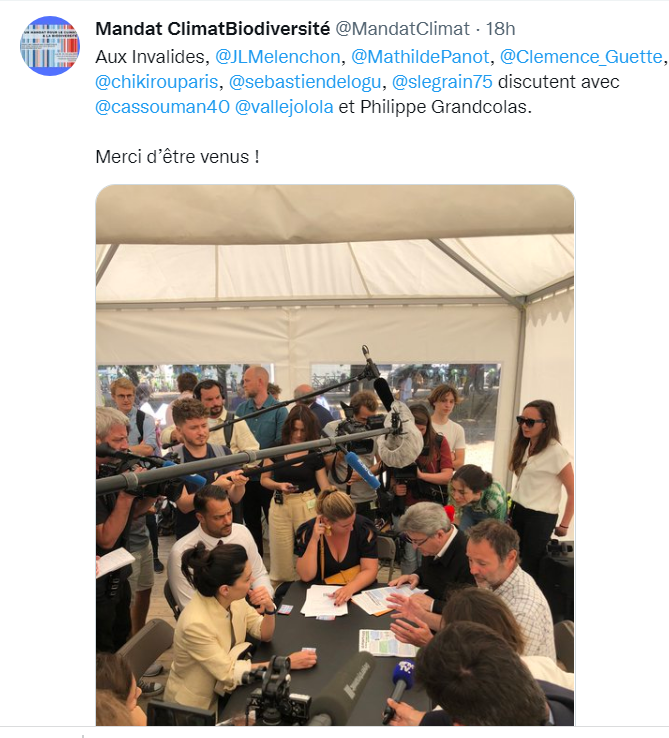Click 'Philippe Grandcolas' in tweet text
This screenshot has width=669, height=738.
443,107
